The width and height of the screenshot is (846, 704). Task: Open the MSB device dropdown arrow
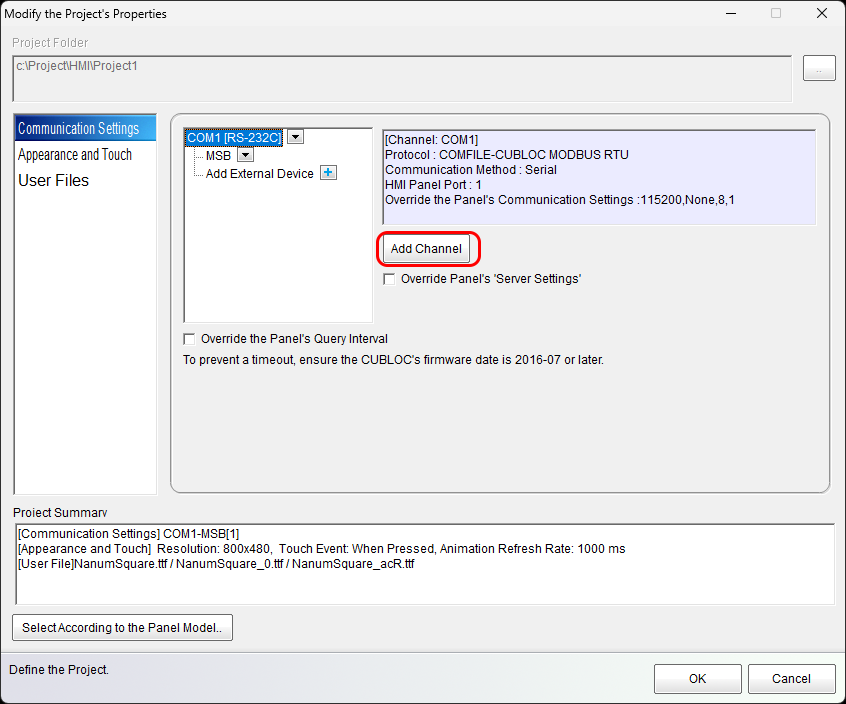click(245, 155)
